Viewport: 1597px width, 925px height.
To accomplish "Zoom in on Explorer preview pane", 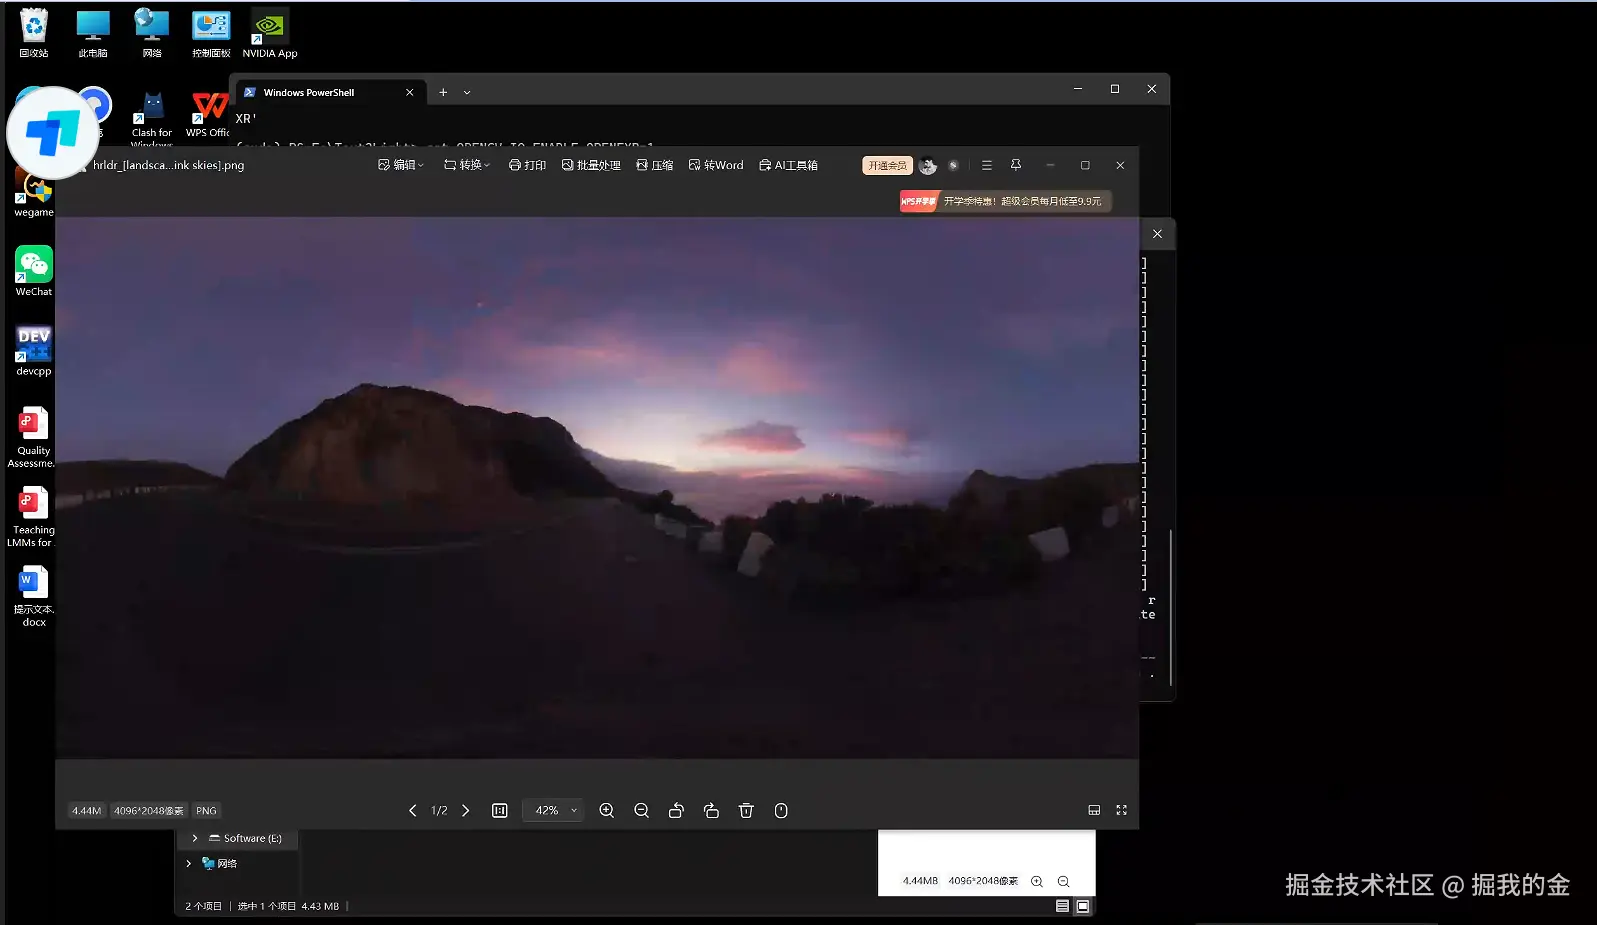I will pos(1037,881).
